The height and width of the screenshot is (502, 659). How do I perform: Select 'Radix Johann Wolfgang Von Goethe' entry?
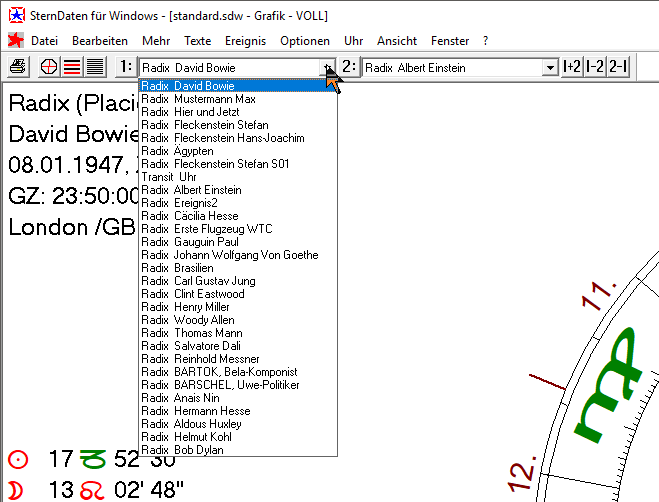point(238,255)
